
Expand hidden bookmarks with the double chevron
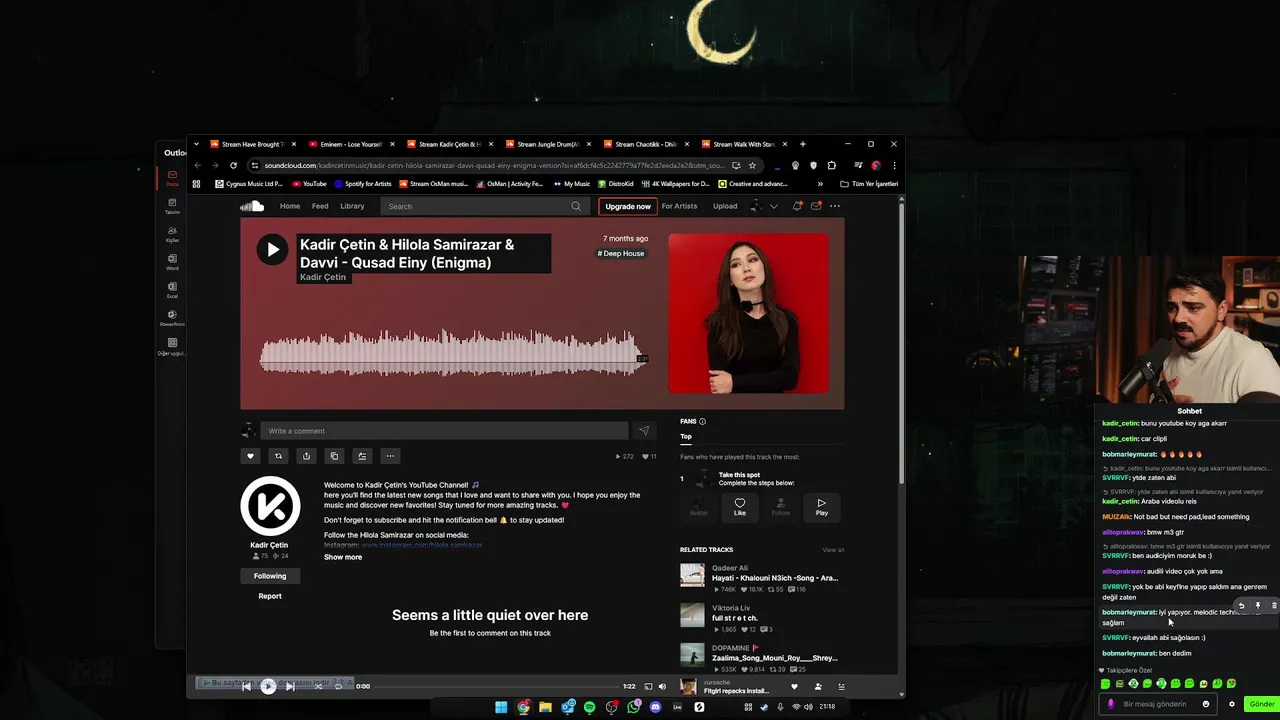[820, 184]
